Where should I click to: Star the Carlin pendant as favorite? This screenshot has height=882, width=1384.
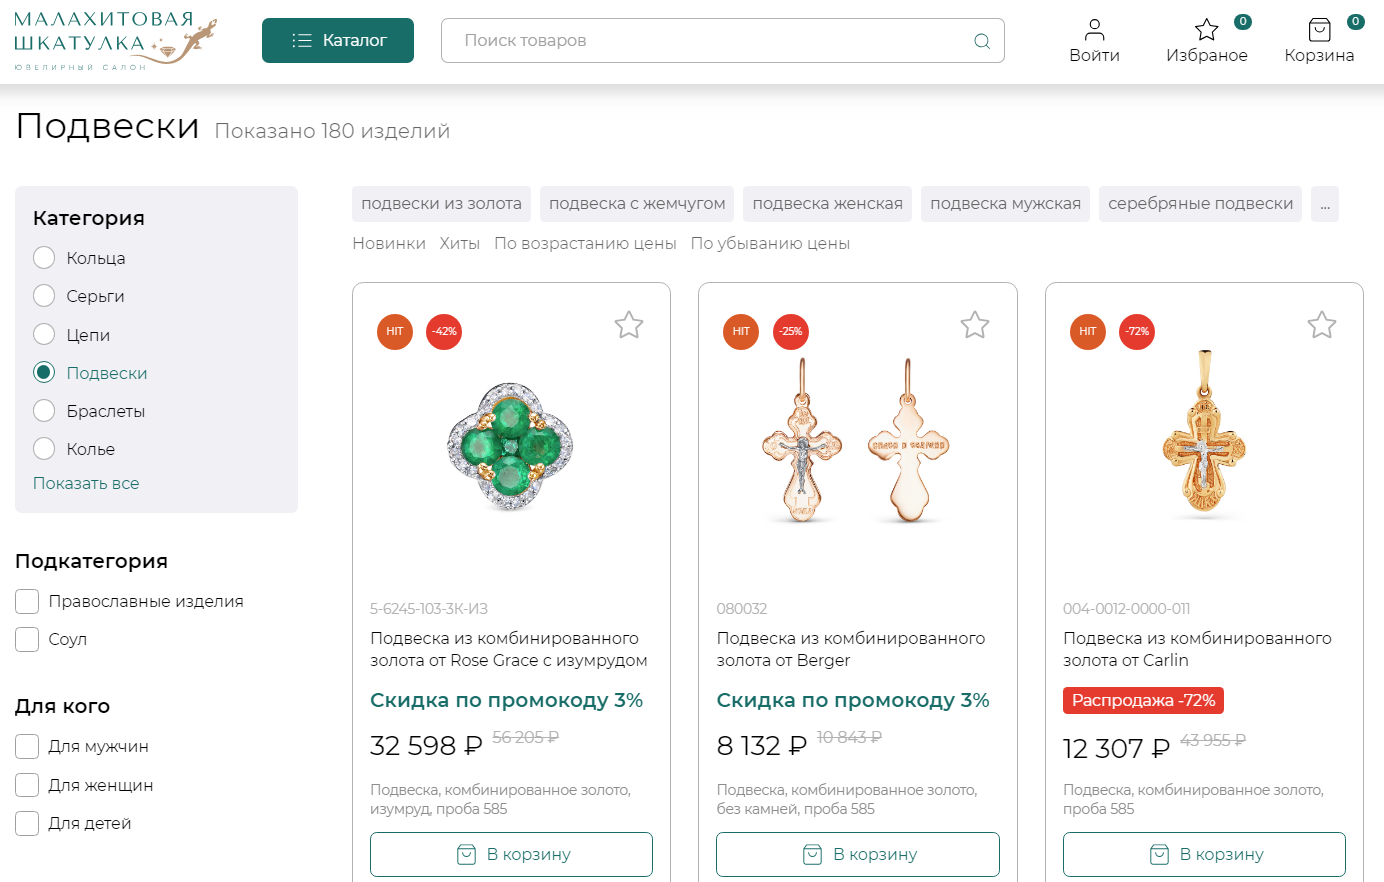[1322, 325]
